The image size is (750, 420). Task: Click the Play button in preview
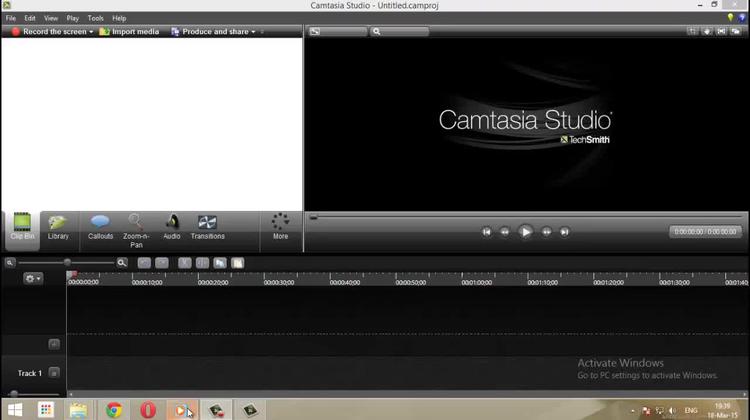click(525, 232)
